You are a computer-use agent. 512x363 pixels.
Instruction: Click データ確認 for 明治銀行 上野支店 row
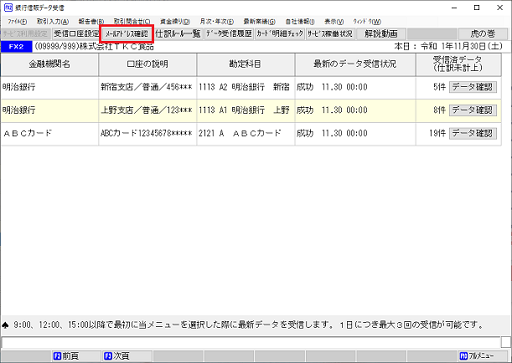click(x=473, y=110)
